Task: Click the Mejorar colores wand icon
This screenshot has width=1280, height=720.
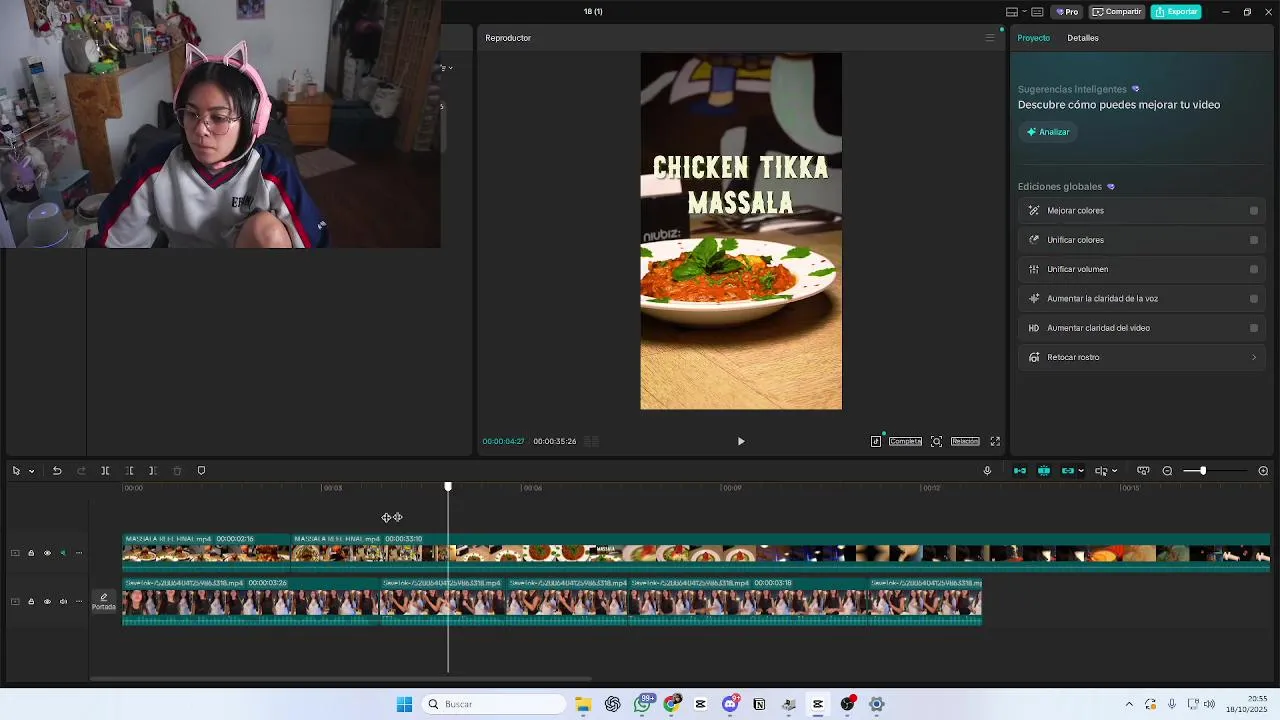Action: (1034, 211)
